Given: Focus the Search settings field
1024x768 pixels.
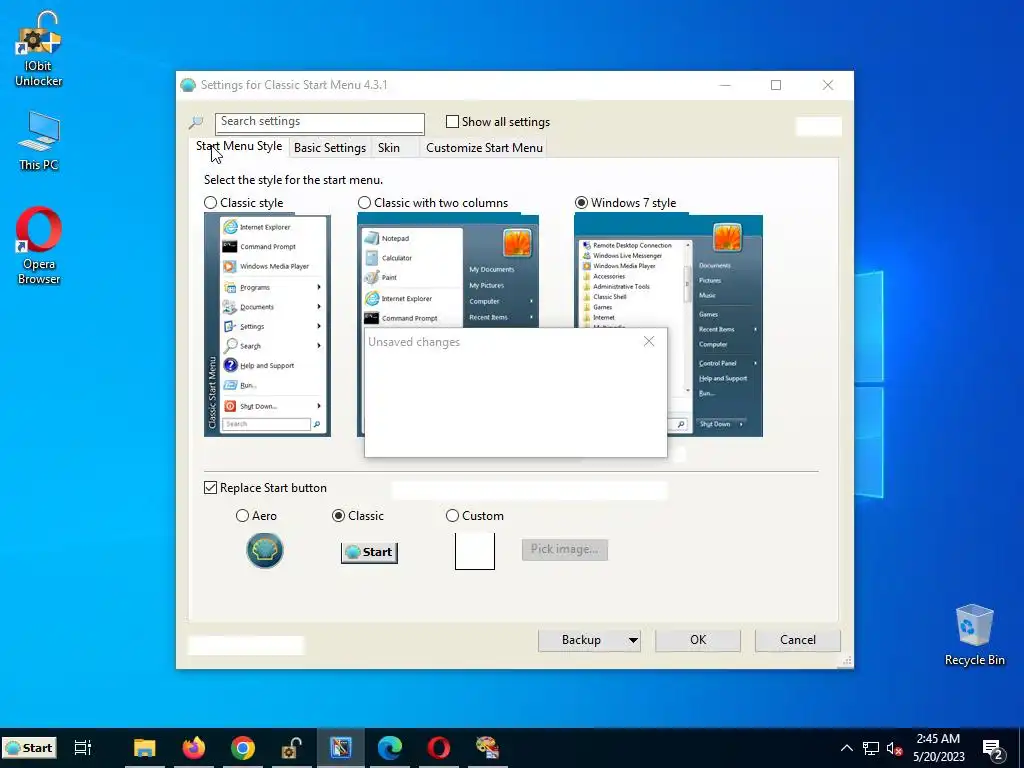Looking at the screenshot, I should coord(320,123).
